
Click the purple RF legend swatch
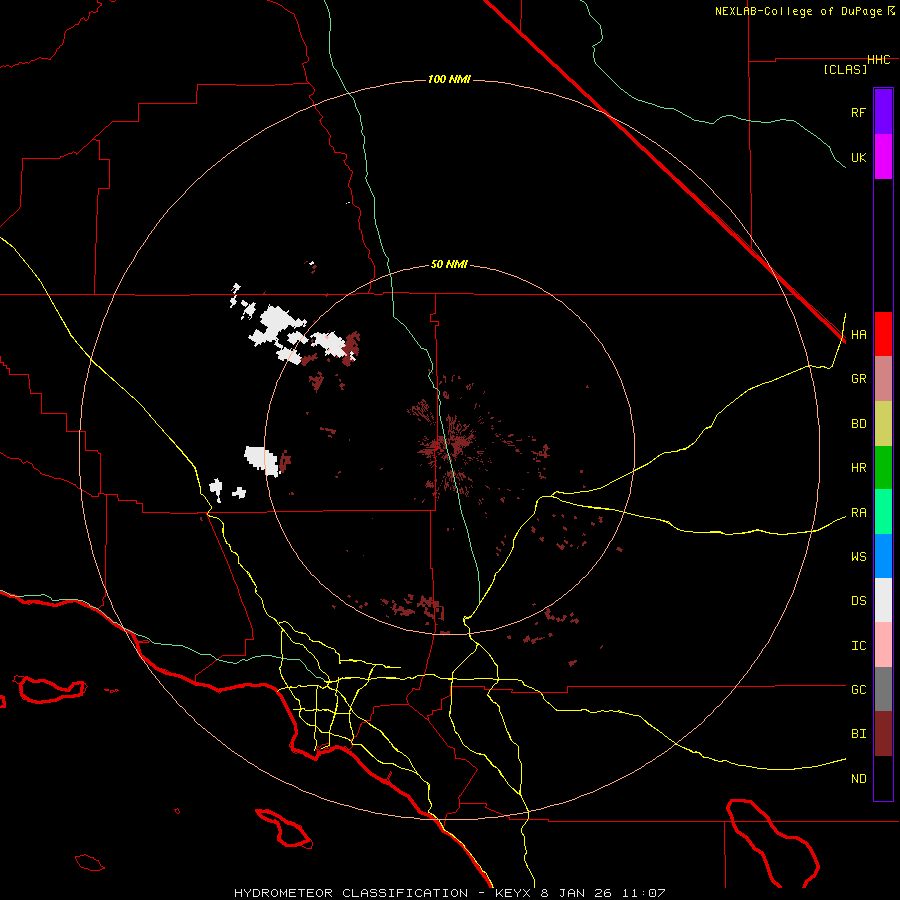(883, 112)
